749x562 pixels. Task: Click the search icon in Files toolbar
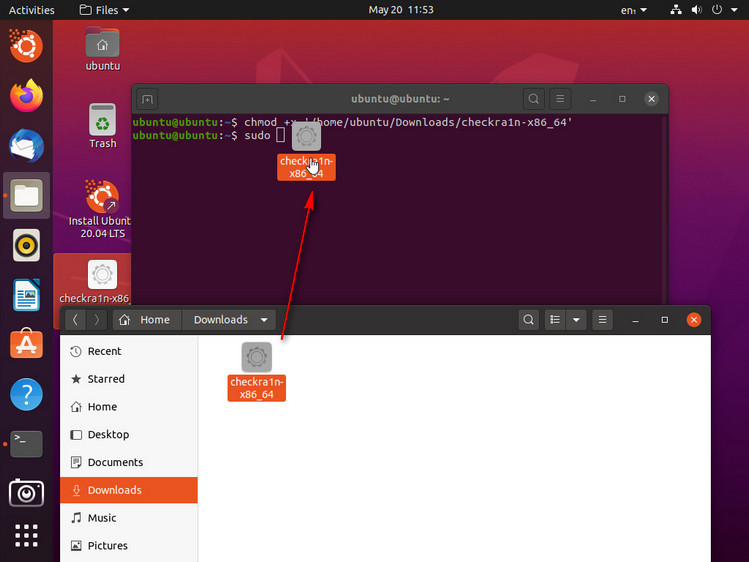[x=528, y=320]
